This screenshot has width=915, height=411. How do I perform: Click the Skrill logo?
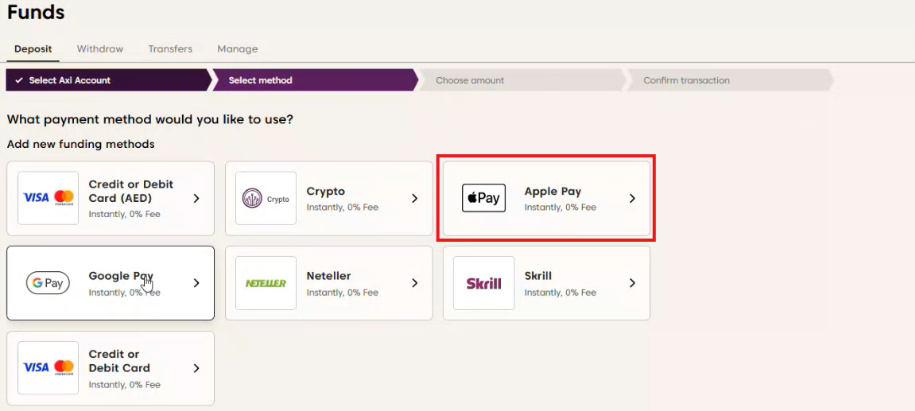[x=484, y=283]
